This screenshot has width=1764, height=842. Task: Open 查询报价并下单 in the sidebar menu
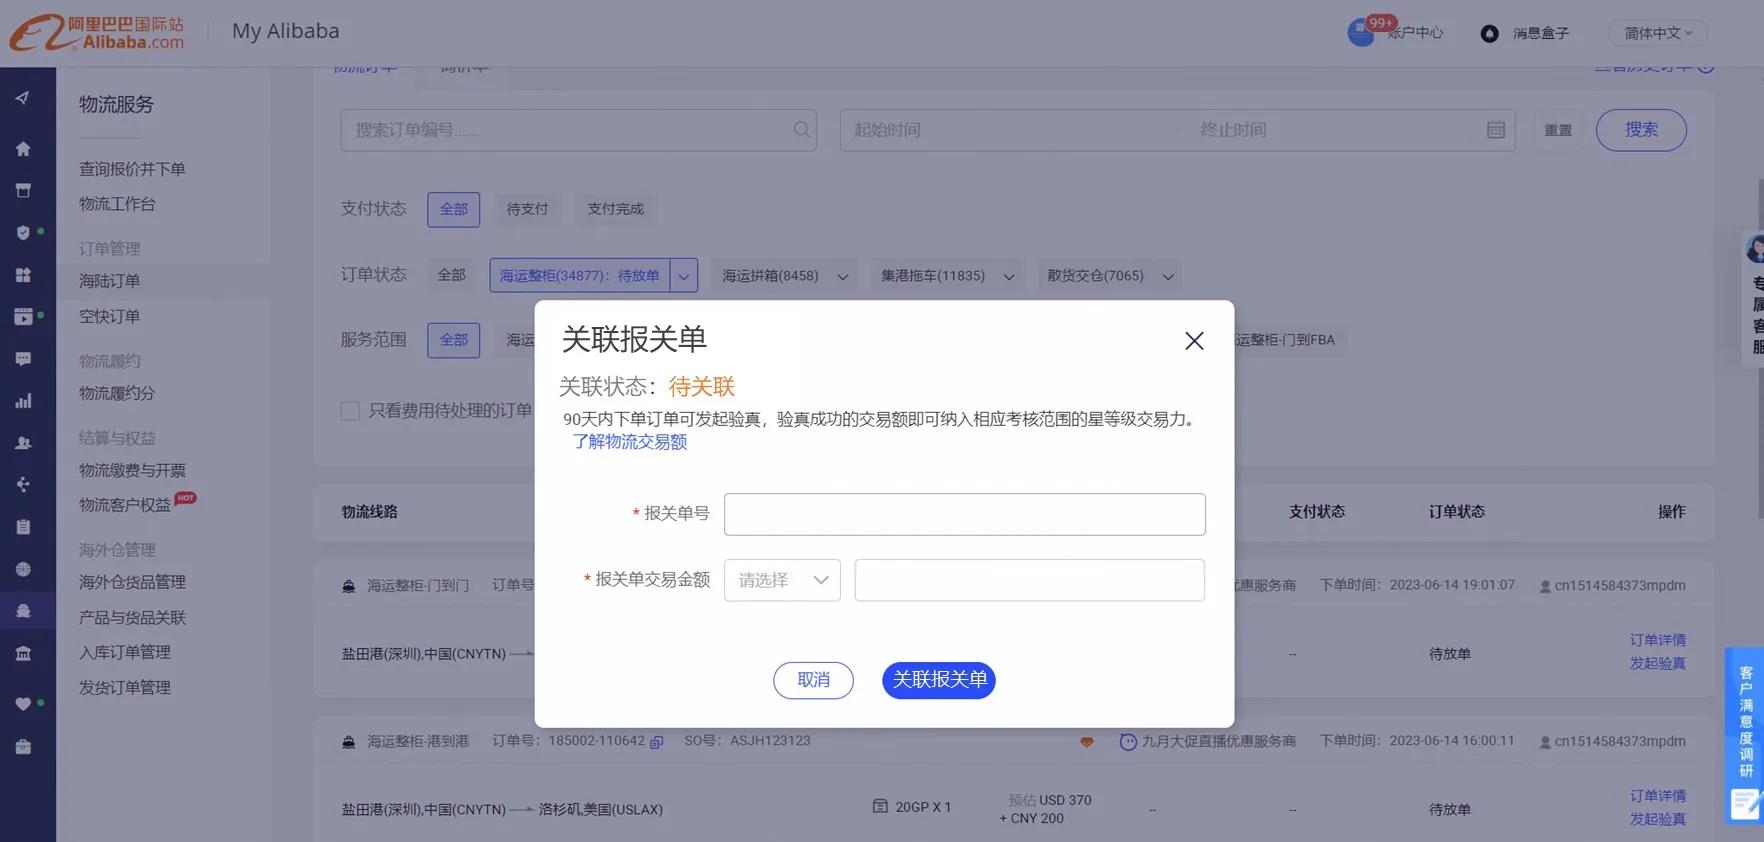coord(132,169)
